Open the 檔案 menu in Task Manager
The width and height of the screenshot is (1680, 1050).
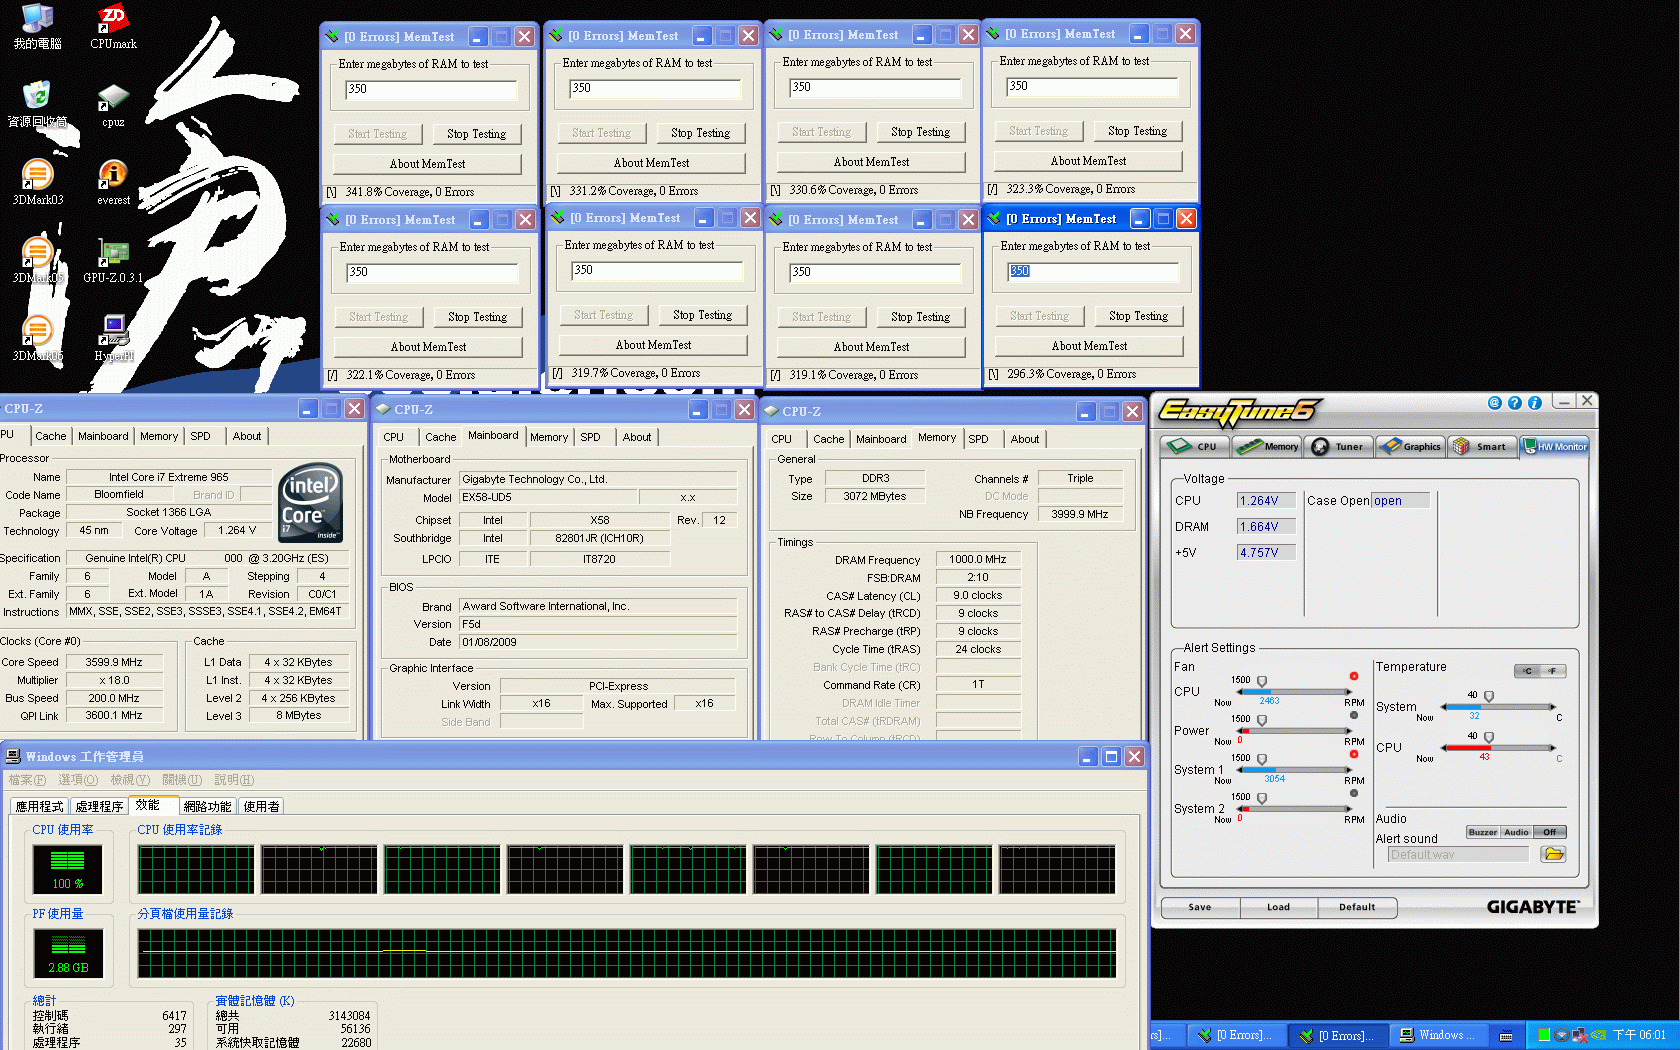click(27, 780)
